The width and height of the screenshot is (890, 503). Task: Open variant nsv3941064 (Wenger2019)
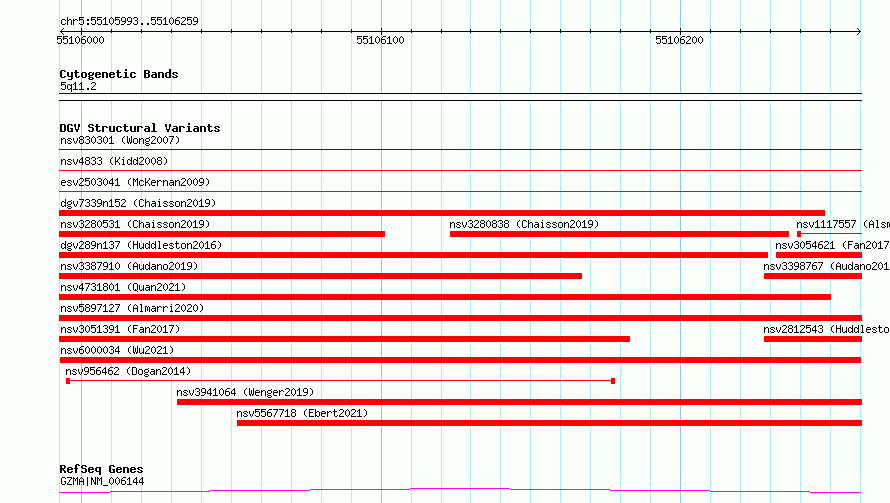pos(245,392)
